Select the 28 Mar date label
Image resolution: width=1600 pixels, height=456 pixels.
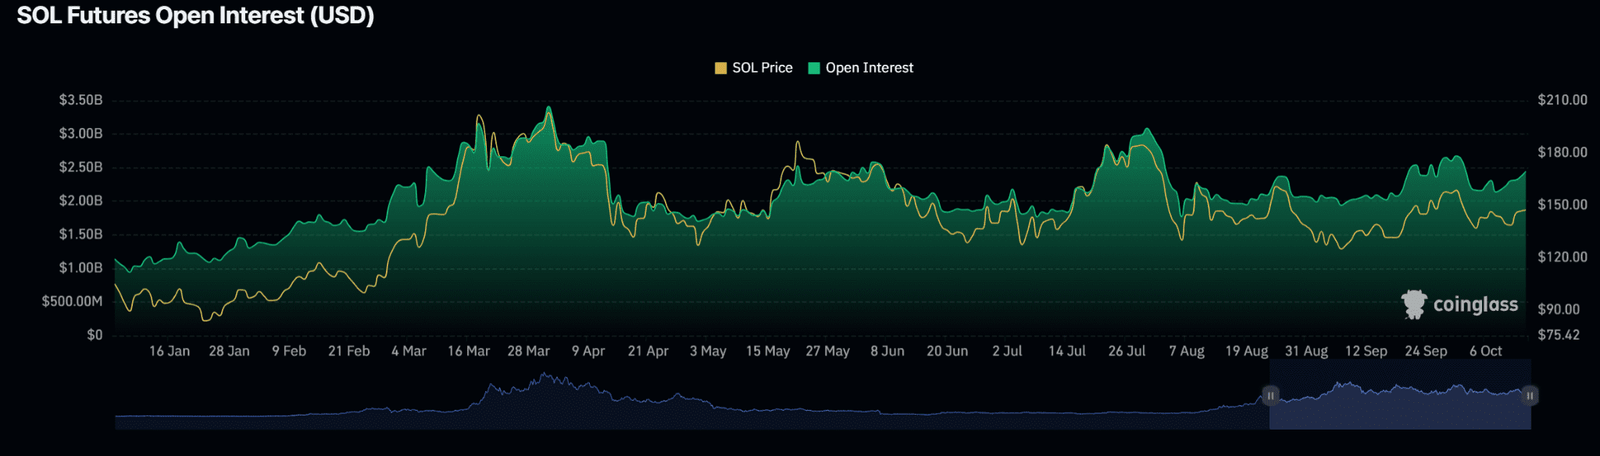[528, 351]
